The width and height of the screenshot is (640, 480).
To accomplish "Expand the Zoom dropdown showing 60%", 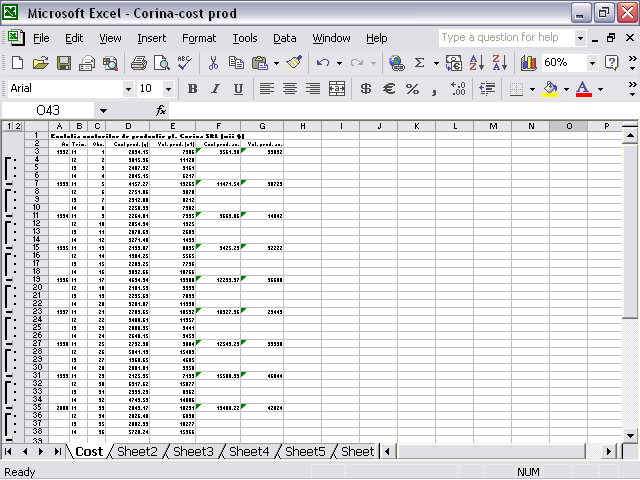I will pos(592,63).
